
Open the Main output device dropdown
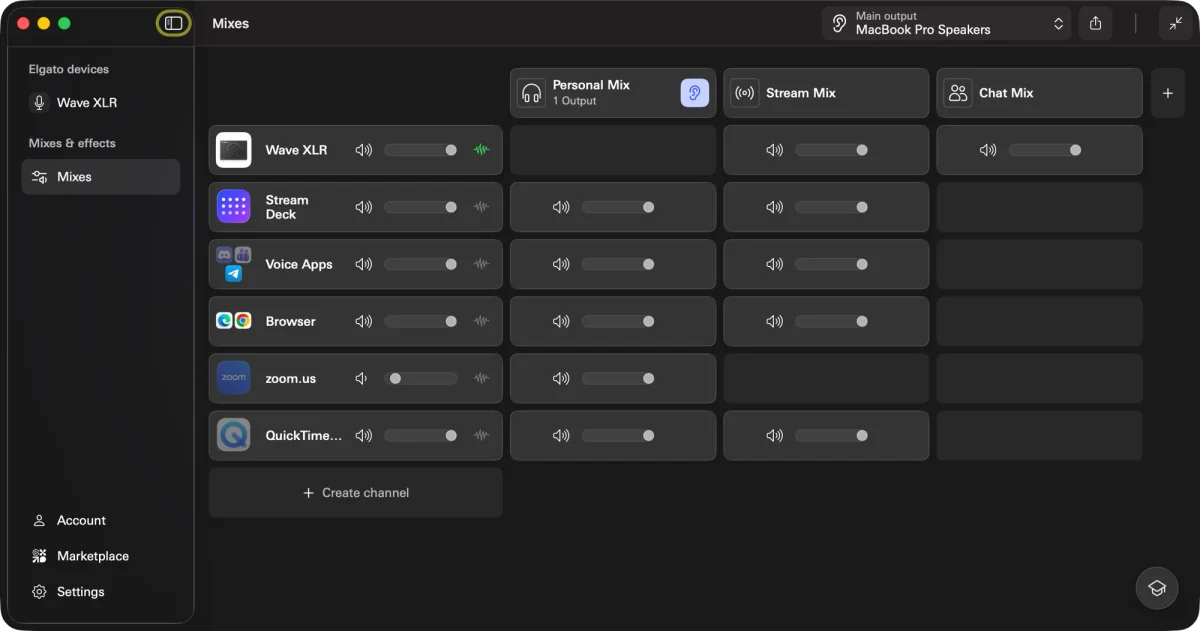point(946,23)
